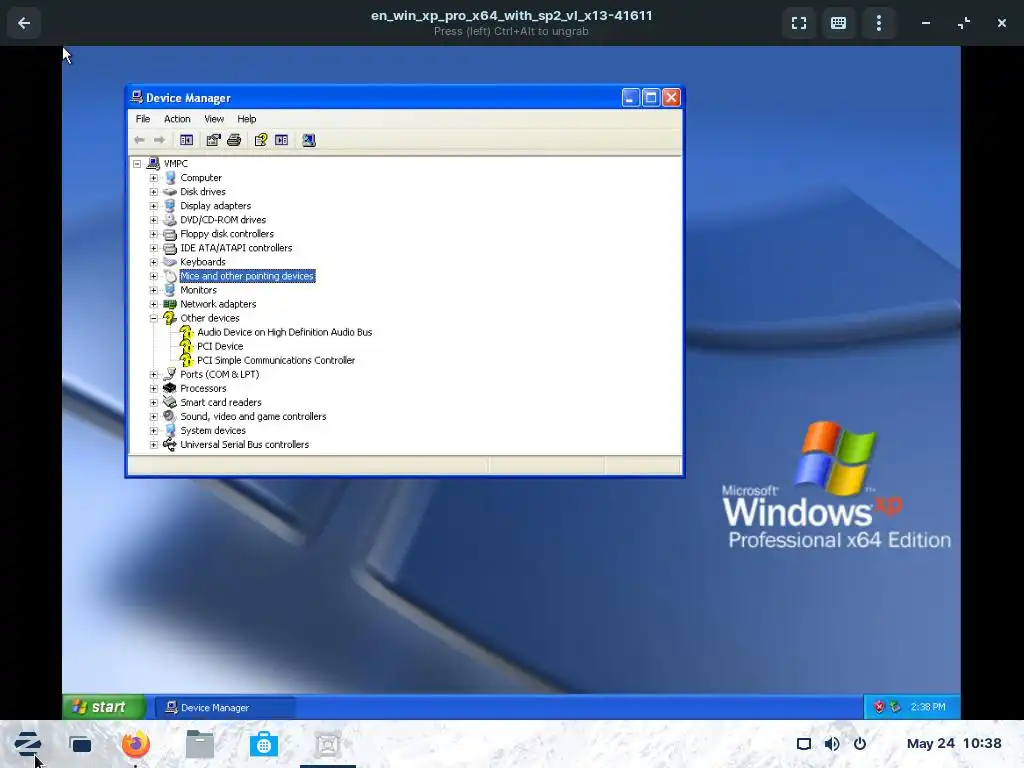Click the Forward arrow in Device Manager toolbar

pyautogui.click(x=159, y=140)
